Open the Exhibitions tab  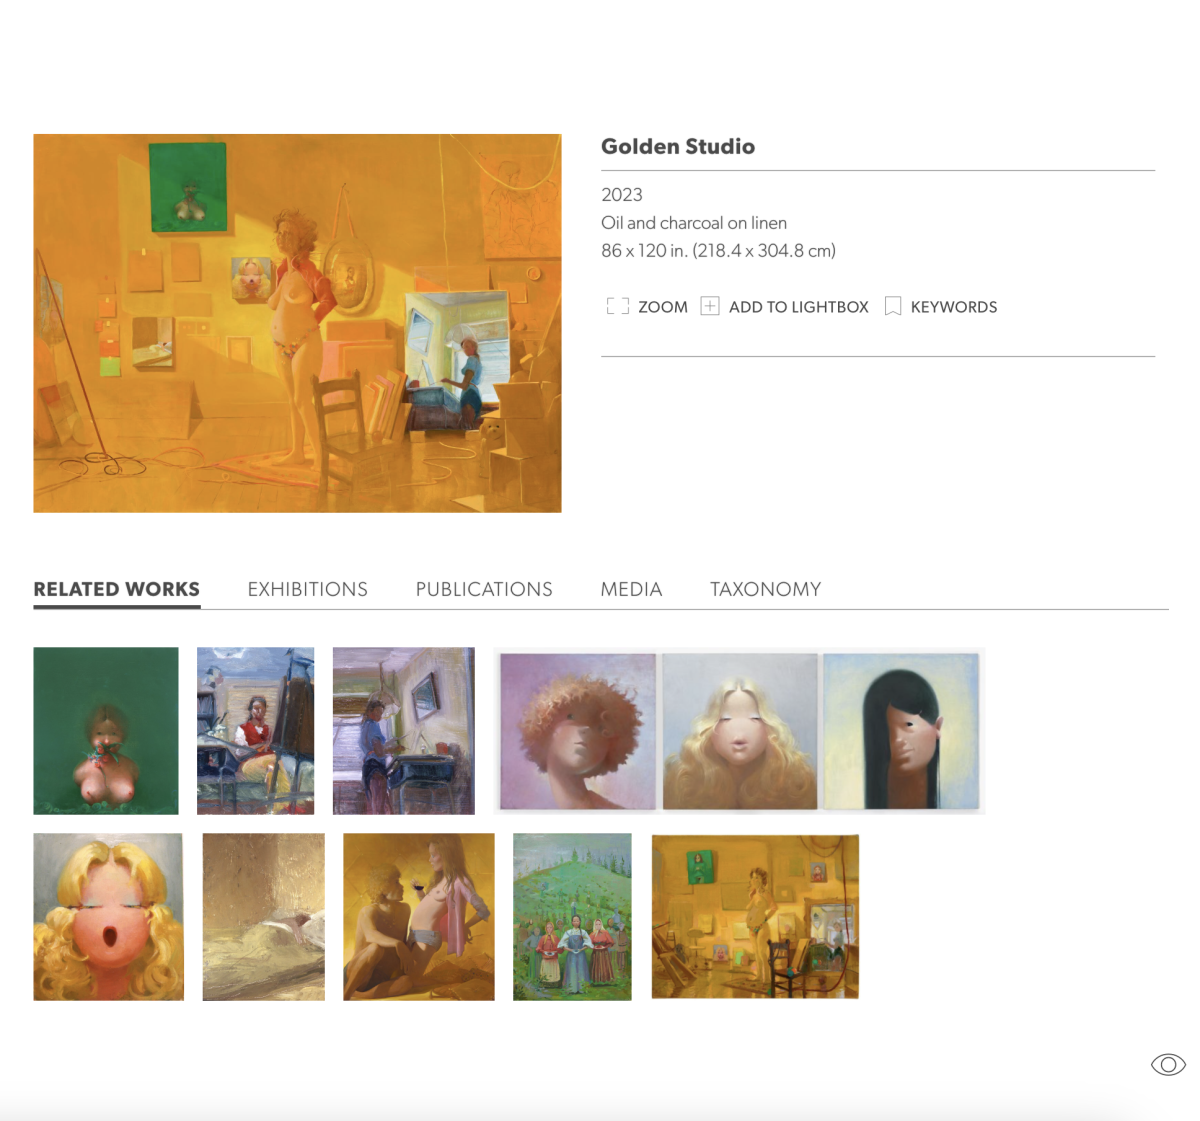point(307,590)
